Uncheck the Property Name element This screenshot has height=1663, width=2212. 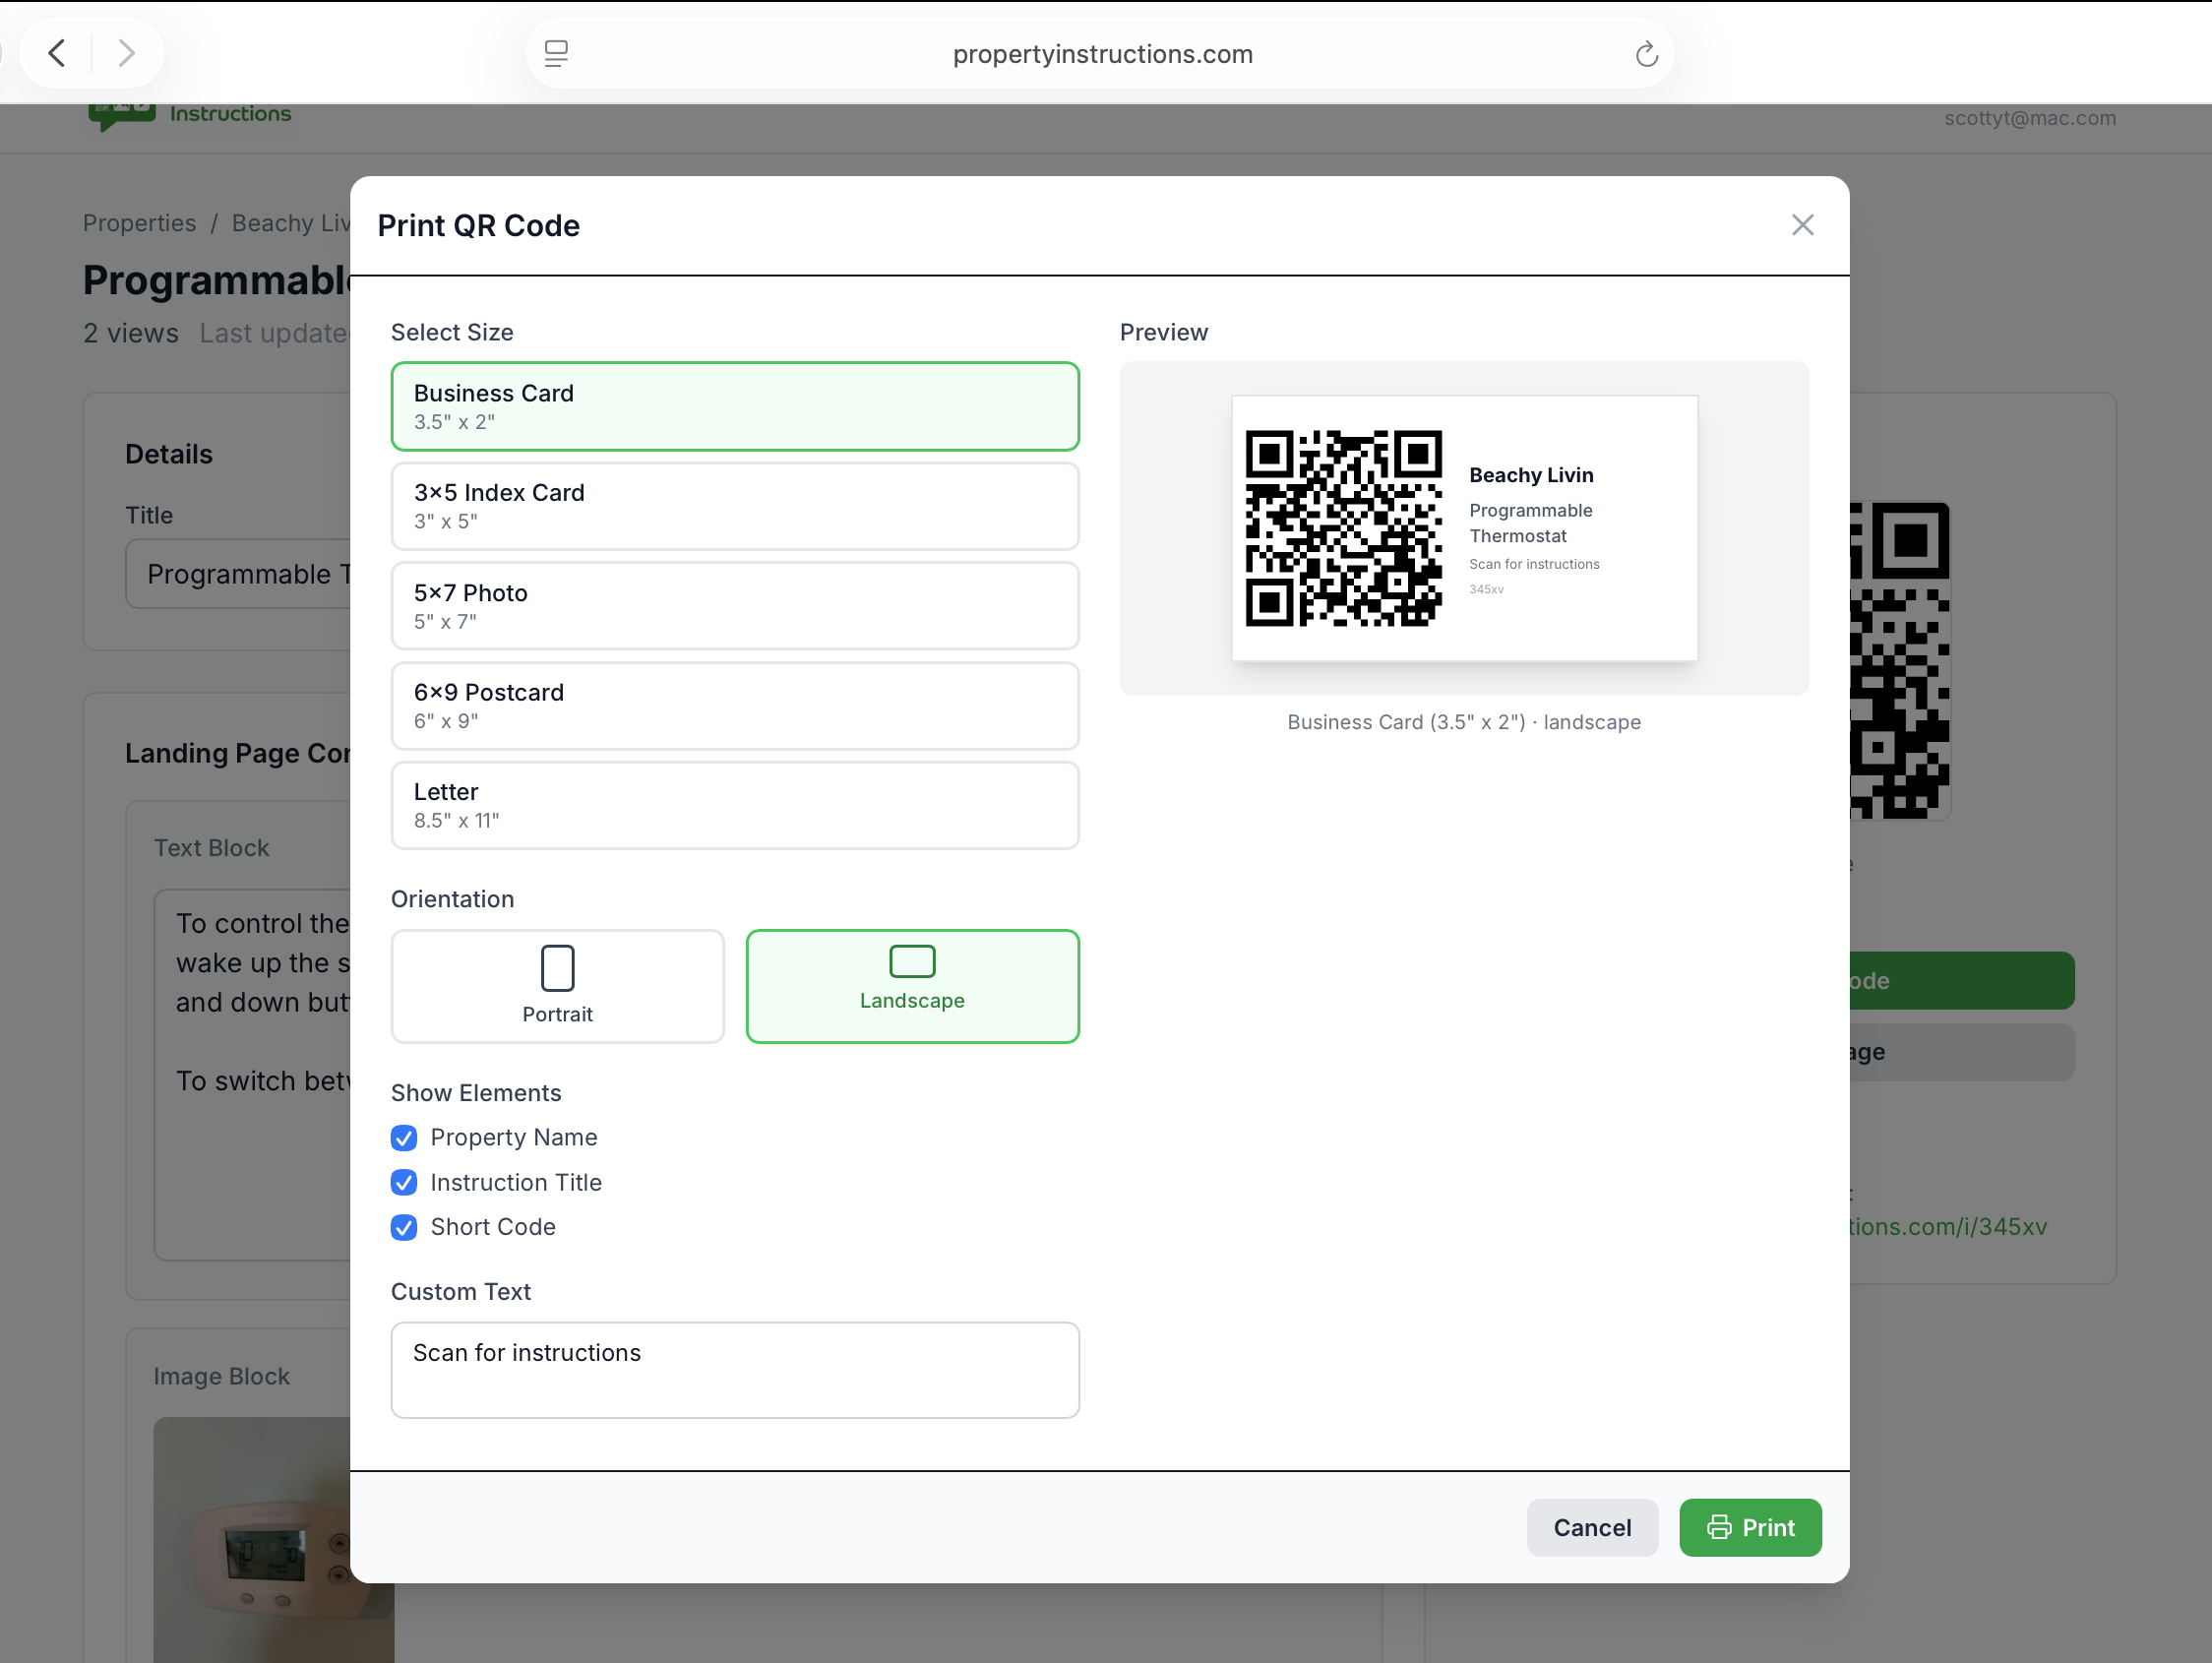[403, 1138]
